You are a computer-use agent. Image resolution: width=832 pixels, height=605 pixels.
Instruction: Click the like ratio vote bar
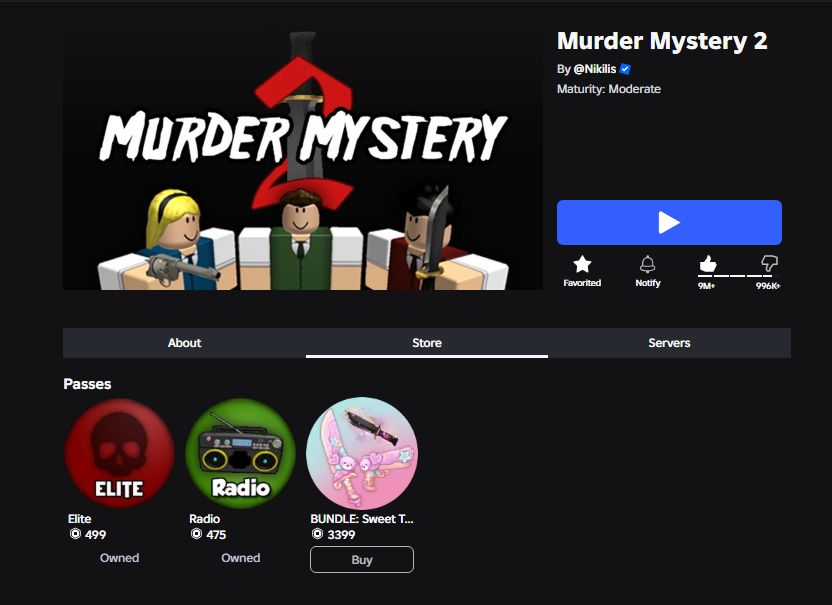click(738, 276)
